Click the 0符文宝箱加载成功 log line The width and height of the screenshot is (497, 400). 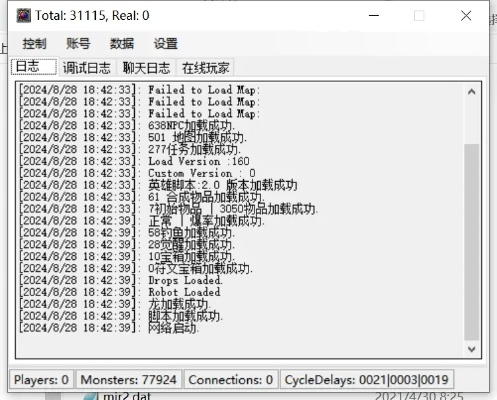[x=136, y=268]
